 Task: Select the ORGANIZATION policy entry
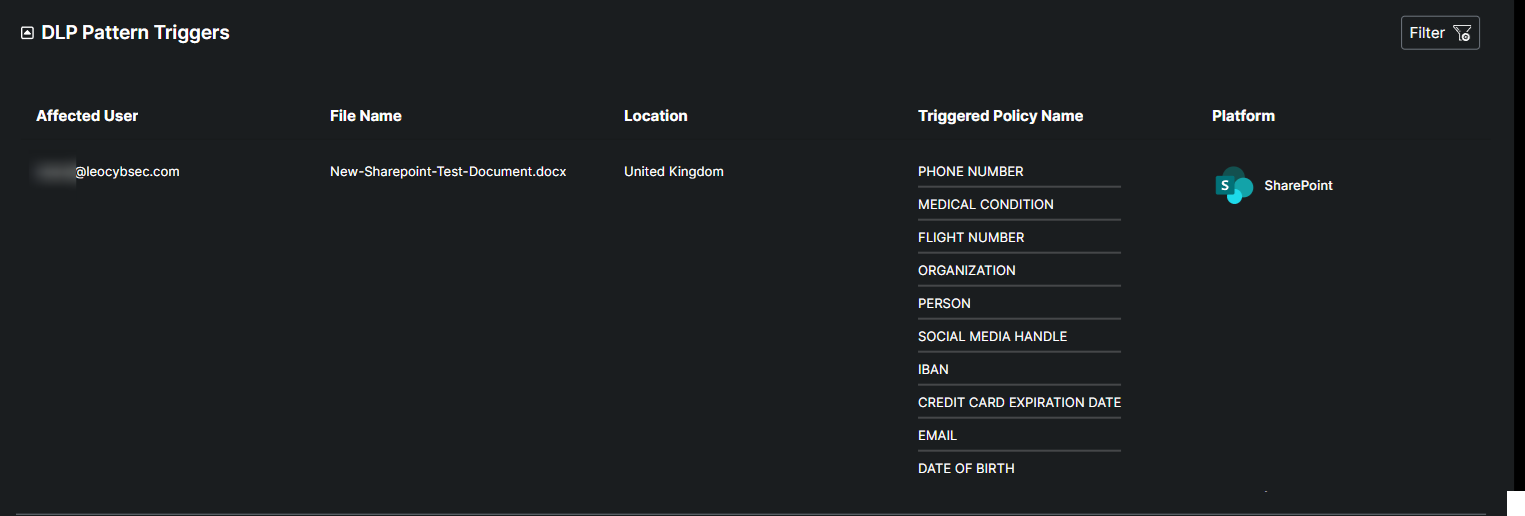(x=966, y=271)
